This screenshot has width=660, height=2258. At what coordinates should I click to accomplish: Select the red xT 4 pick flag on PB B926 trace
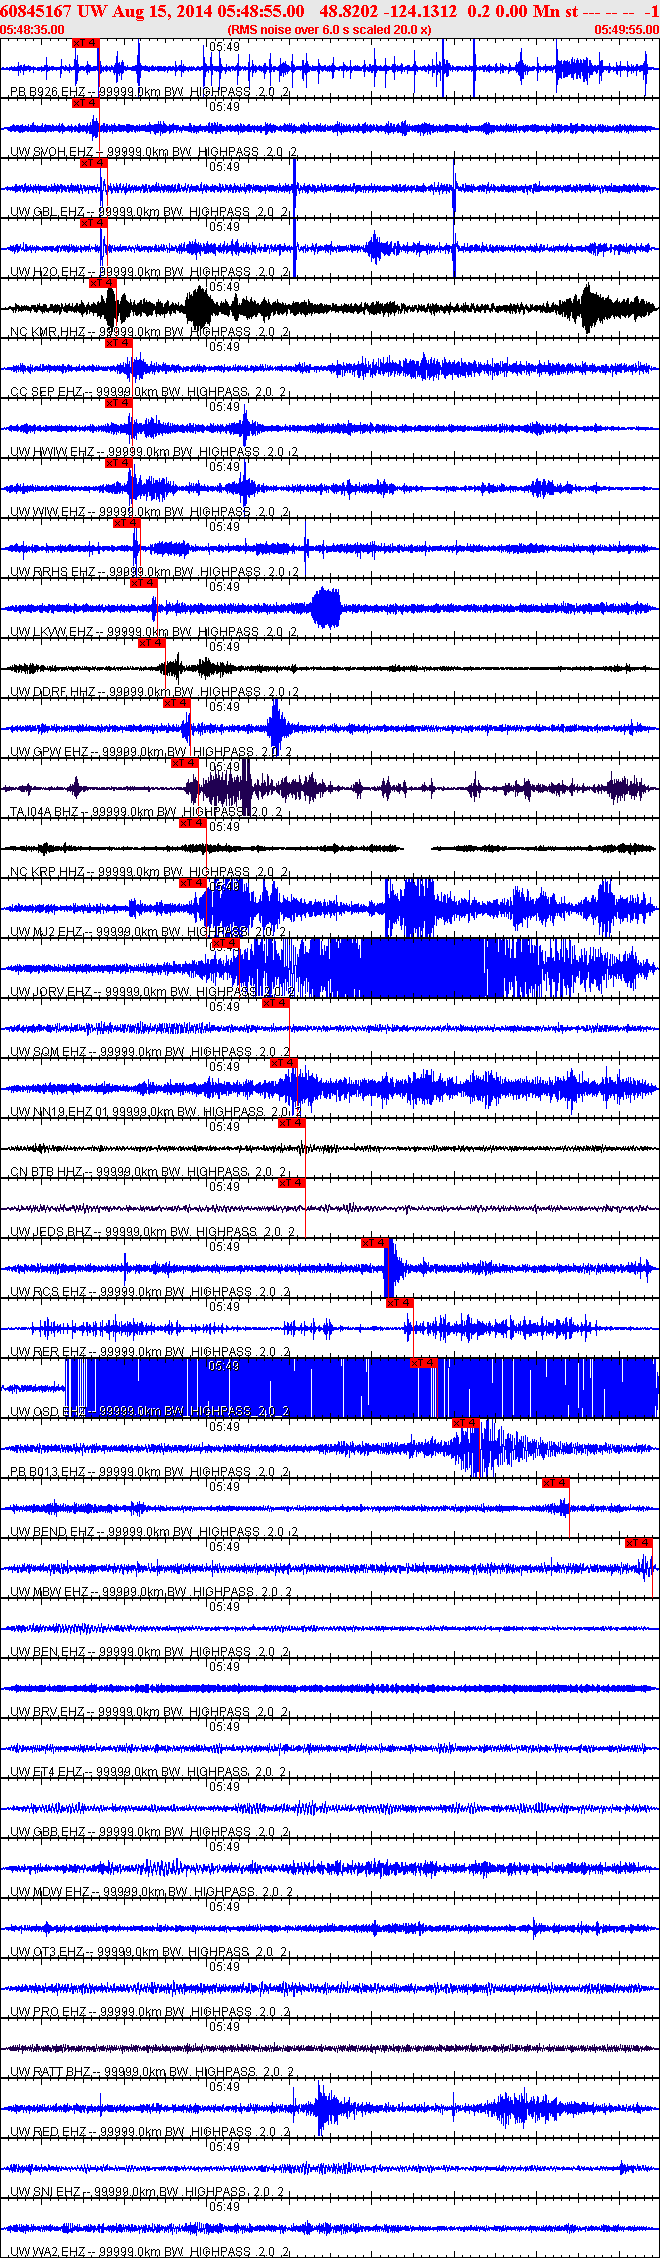(86, 43)
